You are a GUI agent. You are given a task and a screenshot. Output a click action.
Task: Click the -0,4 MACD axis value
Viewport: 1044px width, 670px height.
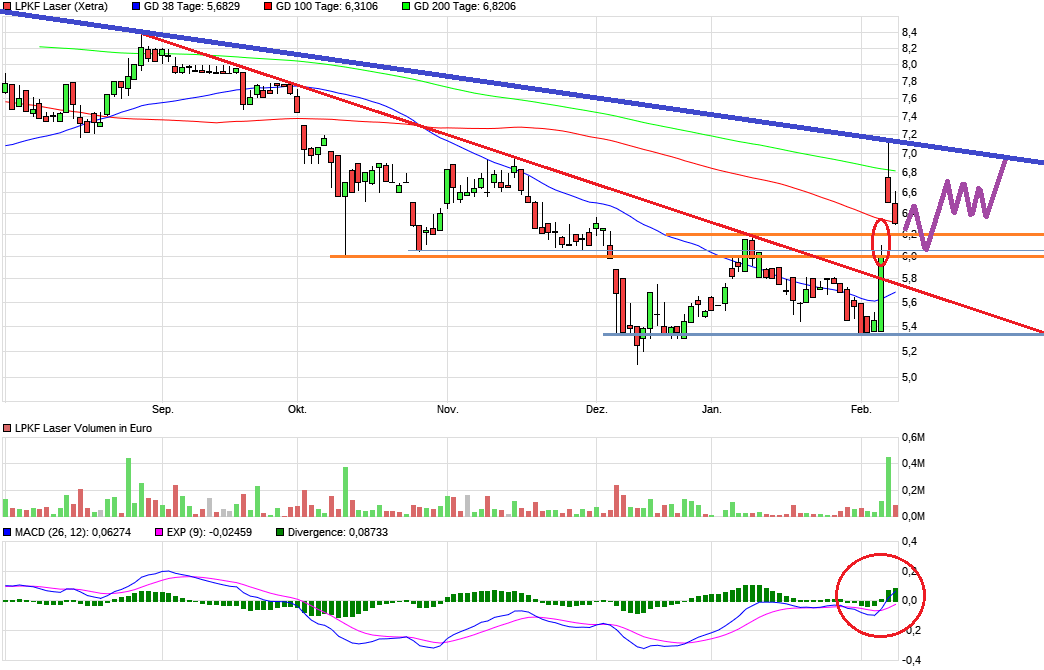click(x=911, y=661)
